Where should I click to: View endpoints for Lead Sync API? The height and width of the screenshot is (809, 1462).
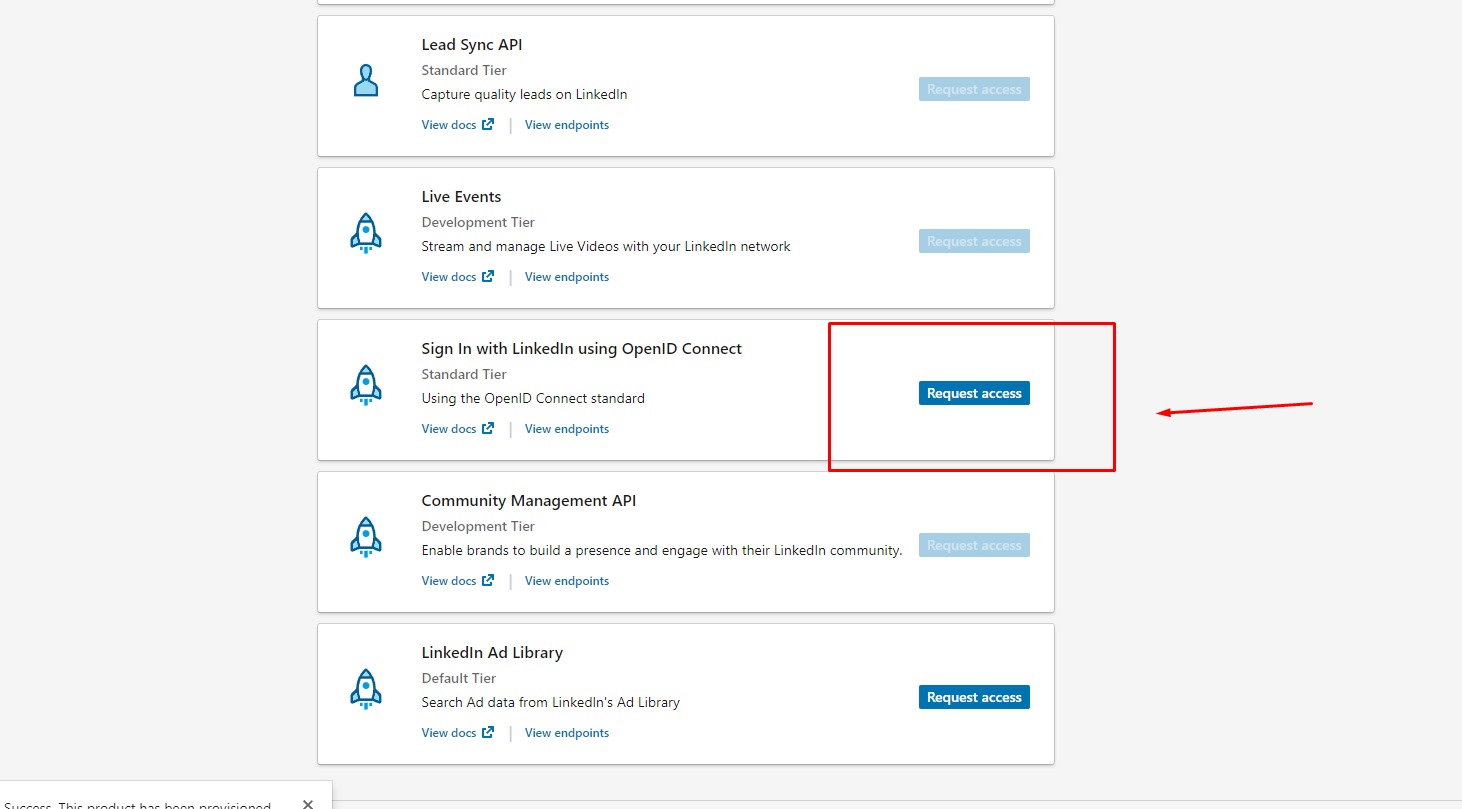567,125
